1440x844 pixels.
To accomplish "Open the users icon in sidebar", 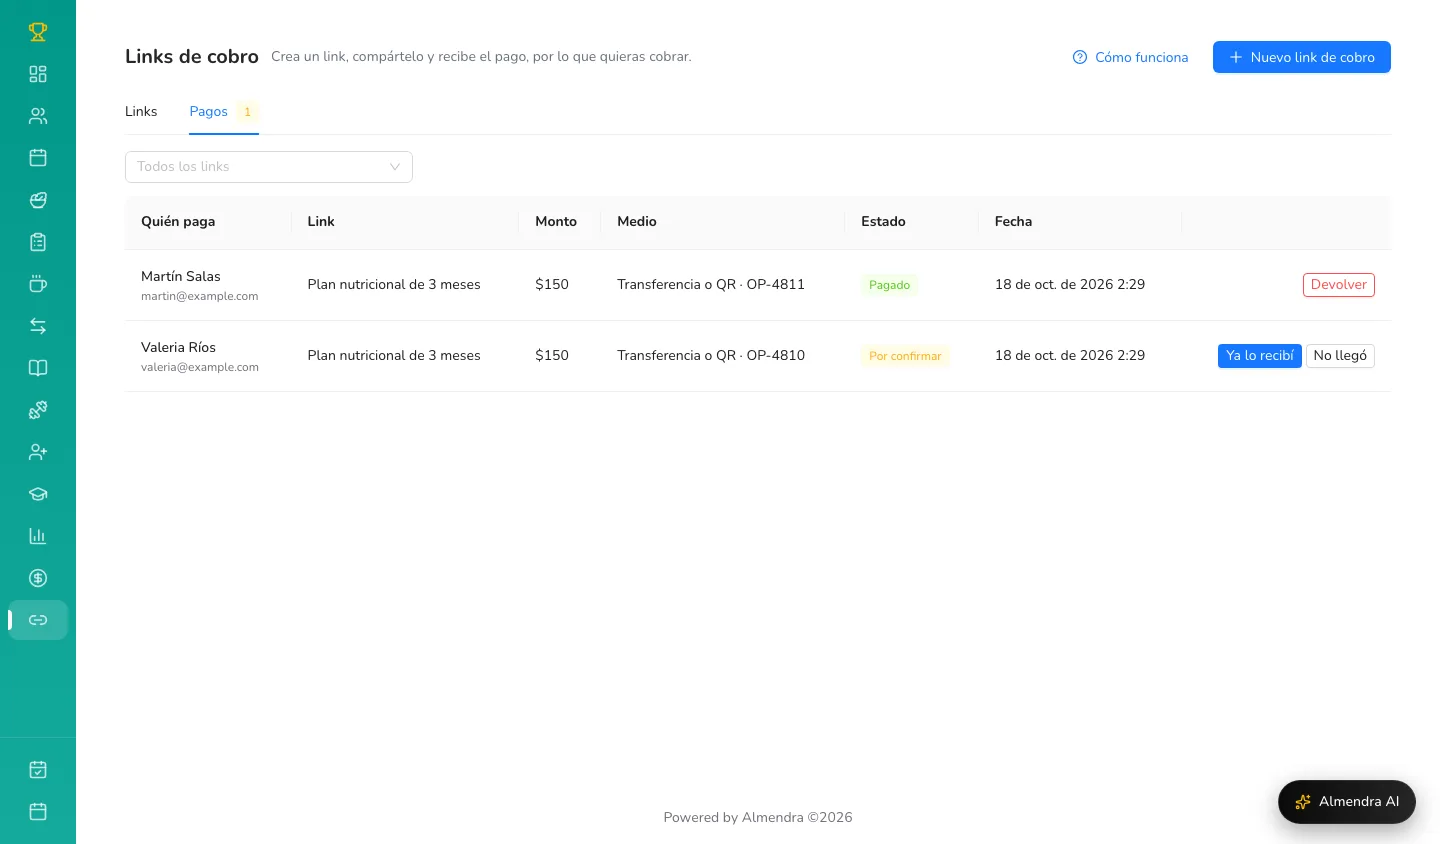I will 38,116.
